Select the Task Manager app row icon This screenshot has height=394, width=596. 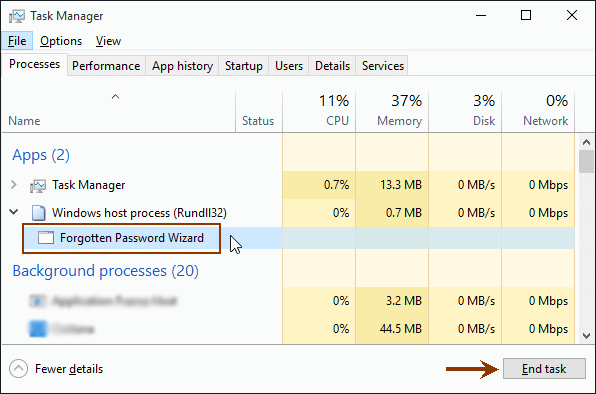[38, 185]
